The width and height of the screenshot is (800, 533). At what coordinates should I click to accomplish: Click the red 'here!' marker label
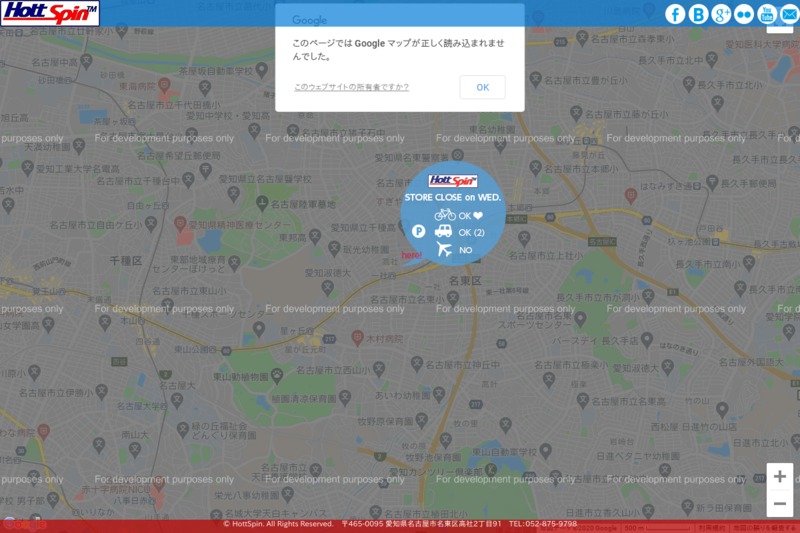click(x=411, y=255)
